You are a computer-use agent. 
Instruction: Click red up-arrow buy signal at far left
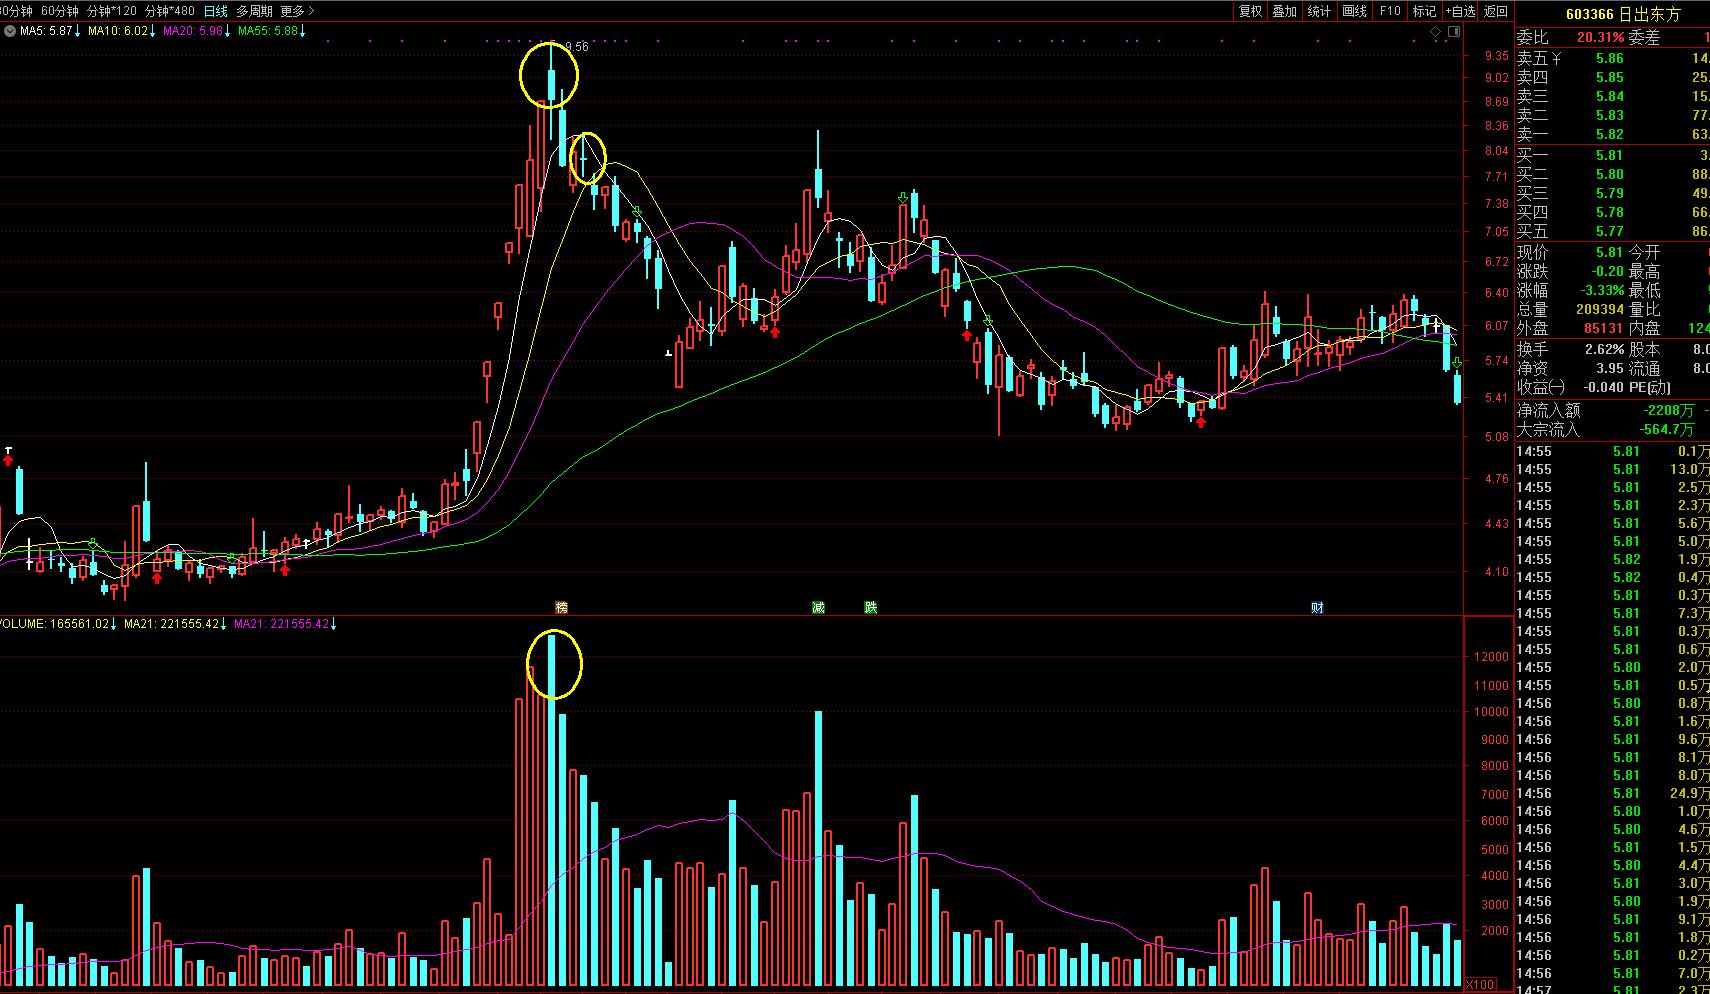(x=9, y=459)
